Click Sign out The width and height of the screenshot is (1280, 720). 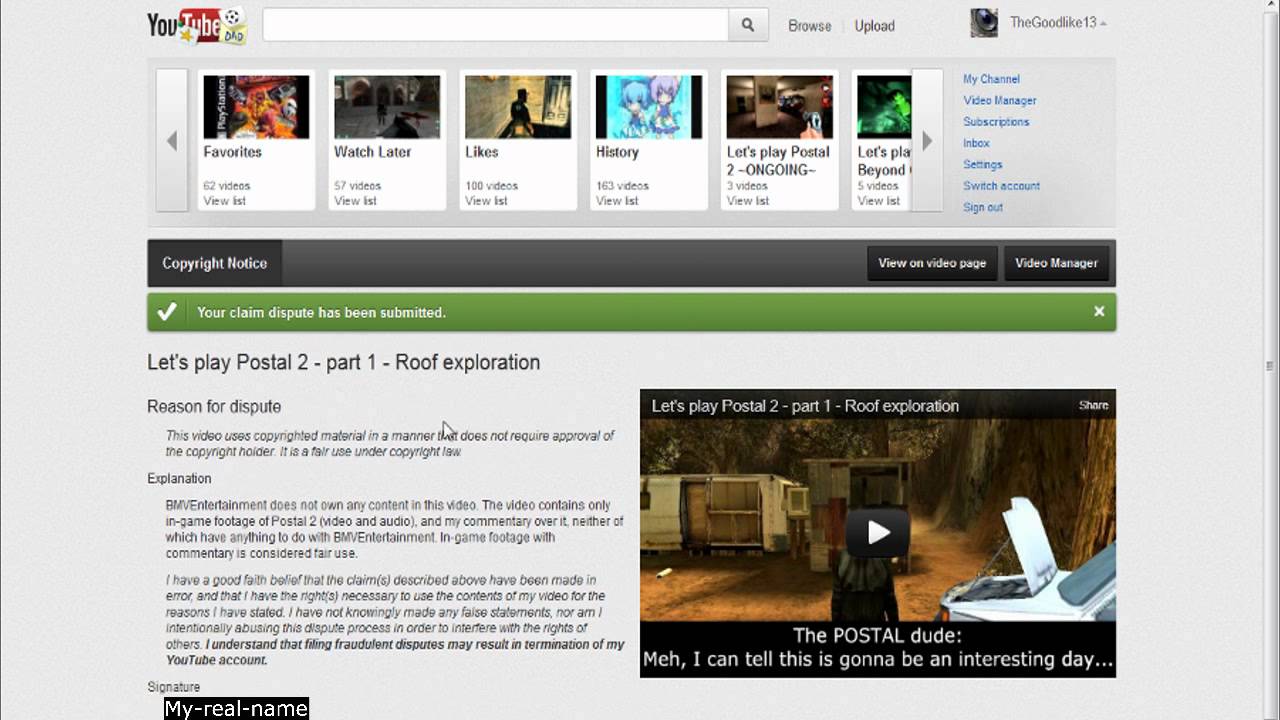tap(982, 208)
